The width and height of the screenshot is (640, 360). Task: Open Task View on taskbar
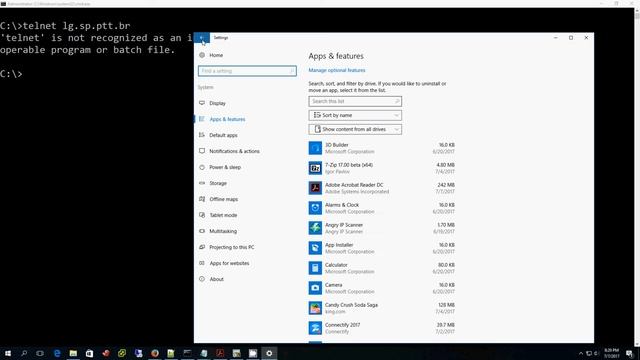40,353
